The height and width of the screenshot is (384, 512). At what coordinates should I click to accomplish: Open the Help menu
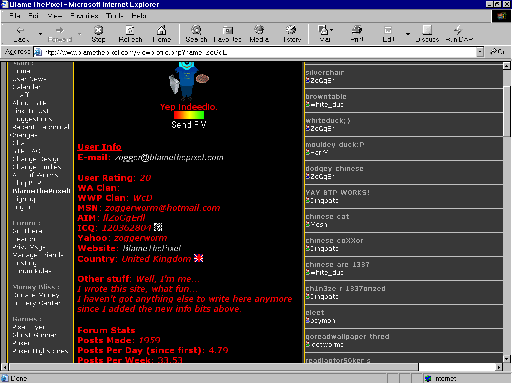coord(139,16)
